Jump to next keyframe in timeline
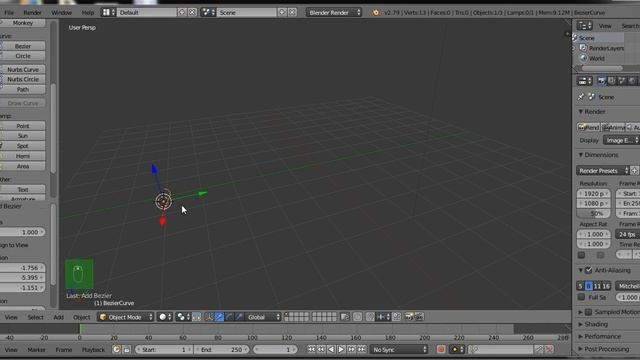 click(x=351, y=350)
